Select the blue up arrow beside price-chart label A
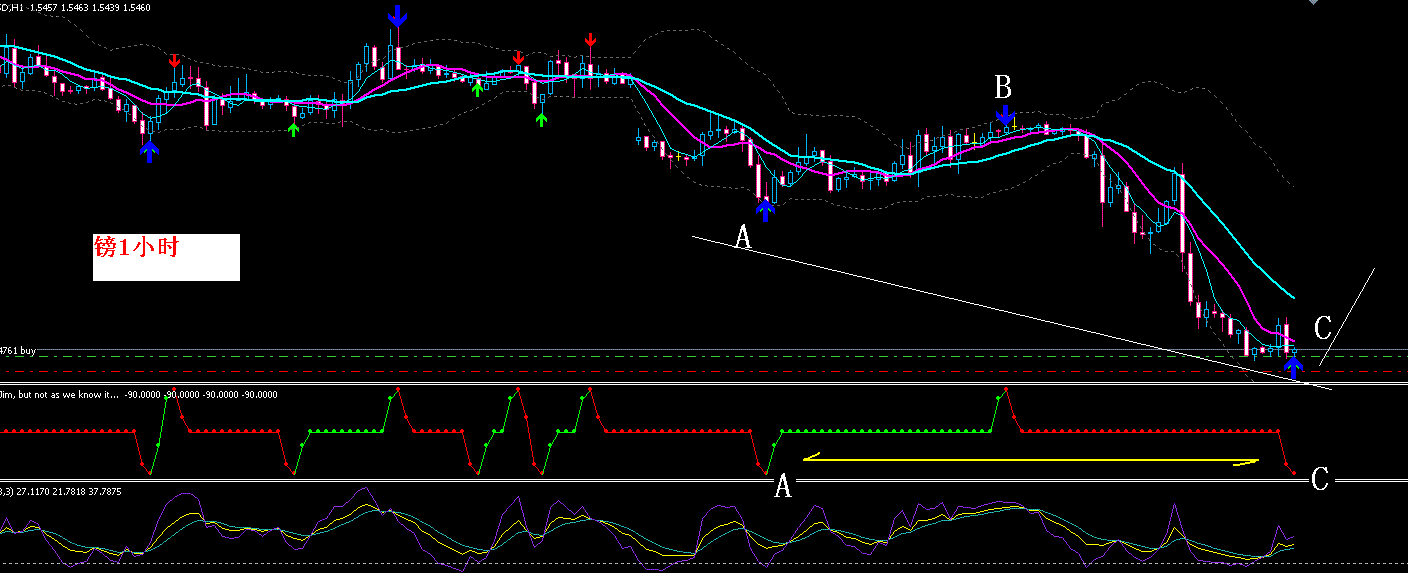1408x573 pixels. click(766, 209)
